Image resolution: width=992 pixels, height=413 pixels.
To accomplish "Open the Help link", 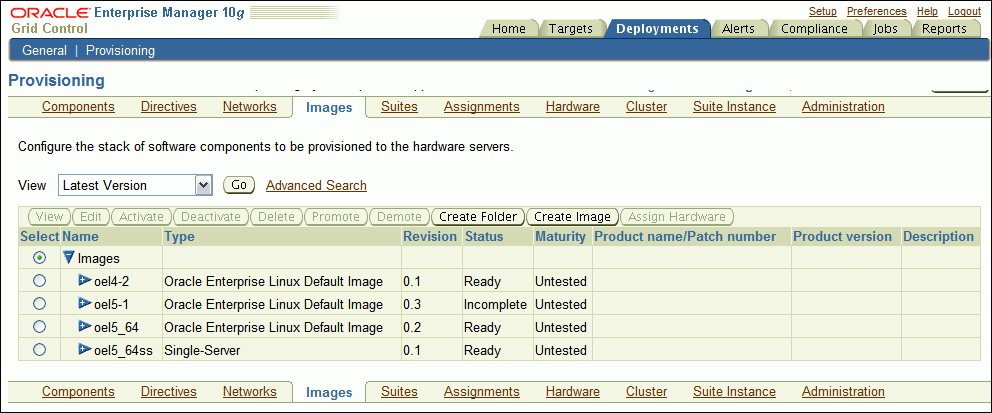I will tap(927, 11).
